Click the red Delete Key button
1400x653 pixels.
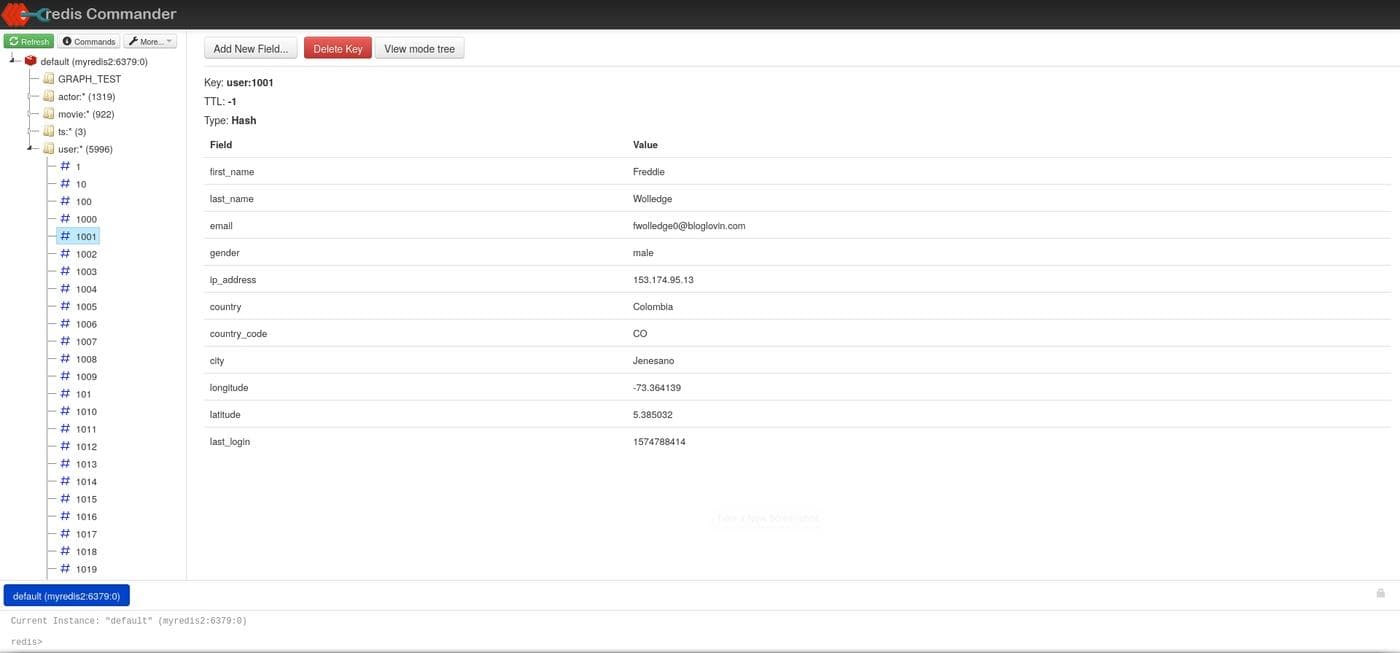tap(338, 48)
